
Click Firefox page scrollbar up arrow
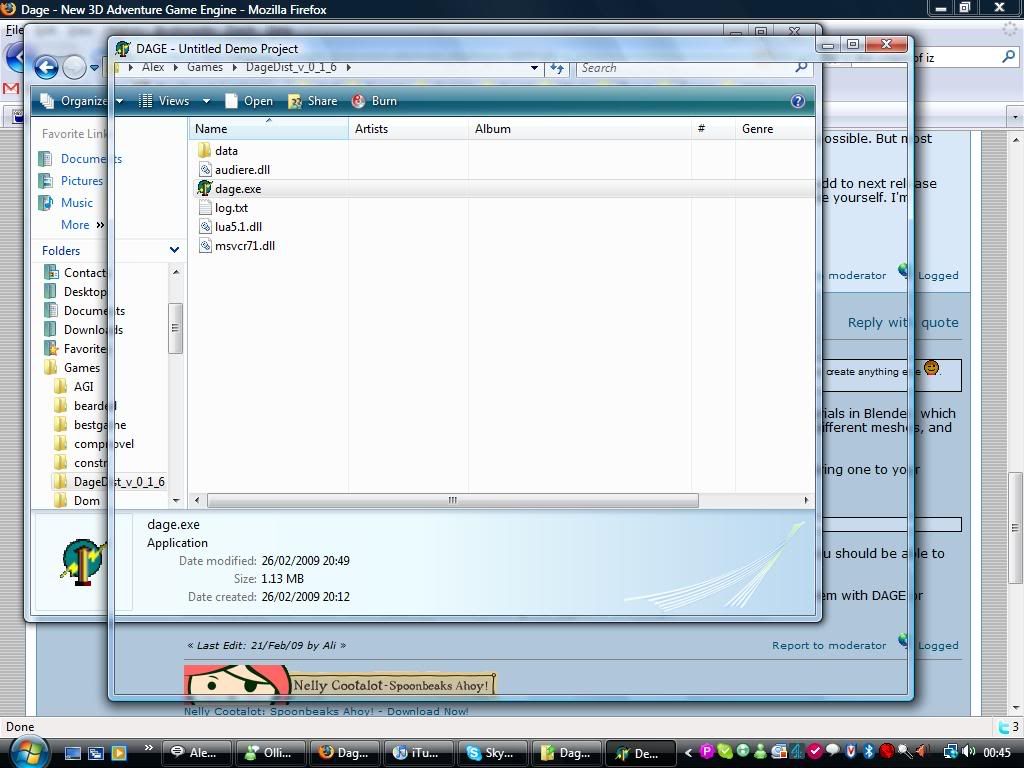(1016, 140)
